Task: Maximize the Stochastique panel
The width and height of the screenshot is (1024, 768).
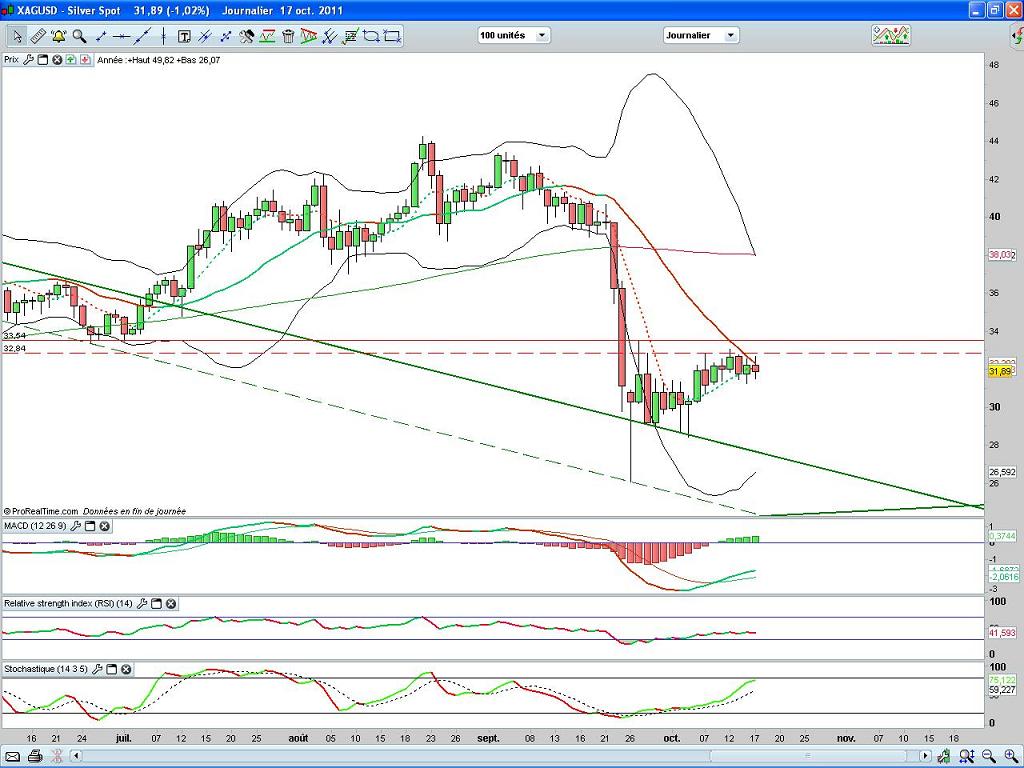Action: click(111, 669)
